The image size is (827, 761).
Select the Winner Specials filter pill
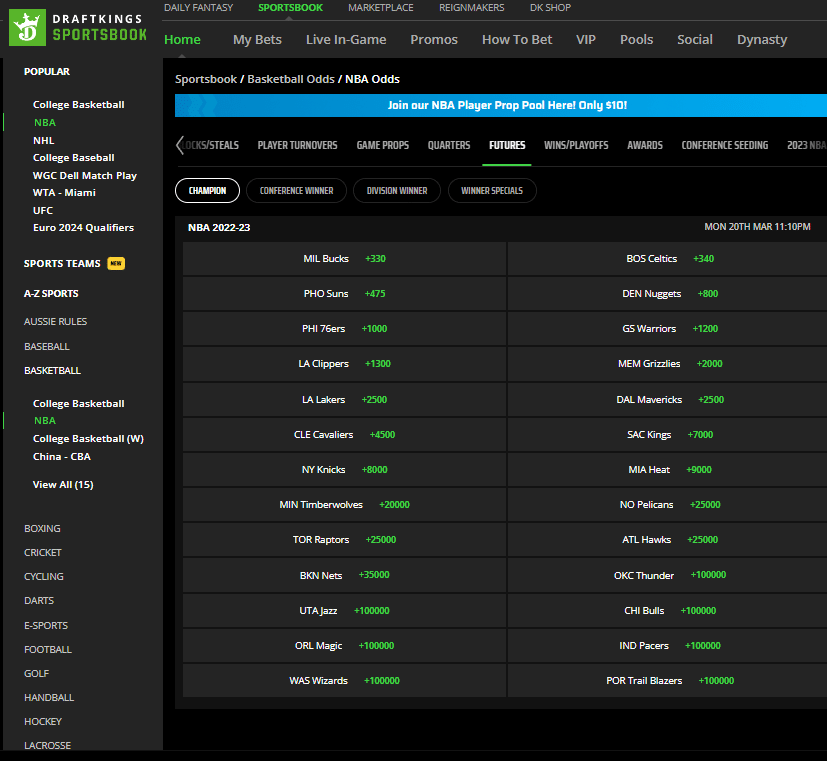click(492, 190)
